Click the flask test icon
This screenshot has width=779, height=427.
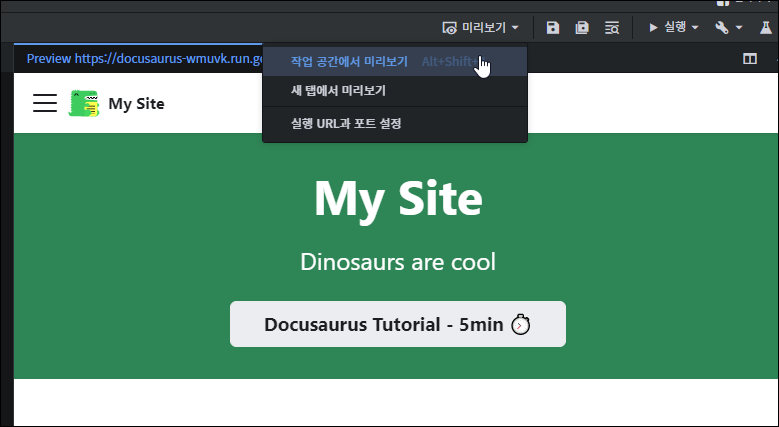766,28
